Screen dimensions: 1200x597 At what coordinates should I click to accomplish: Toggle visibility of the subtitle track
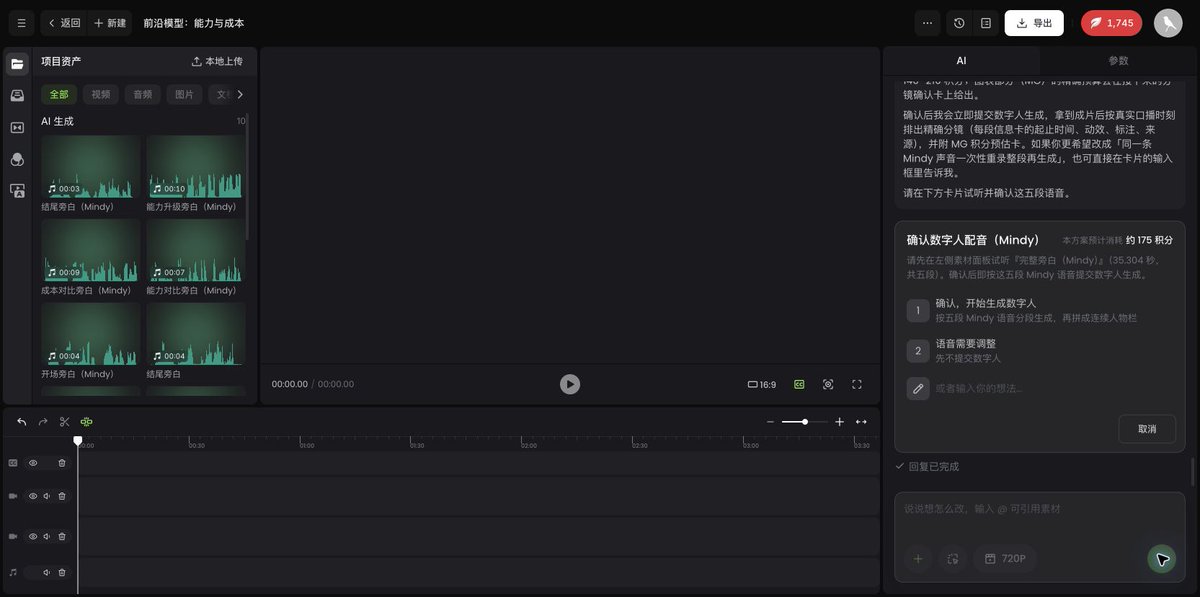(x=33, y=463)
